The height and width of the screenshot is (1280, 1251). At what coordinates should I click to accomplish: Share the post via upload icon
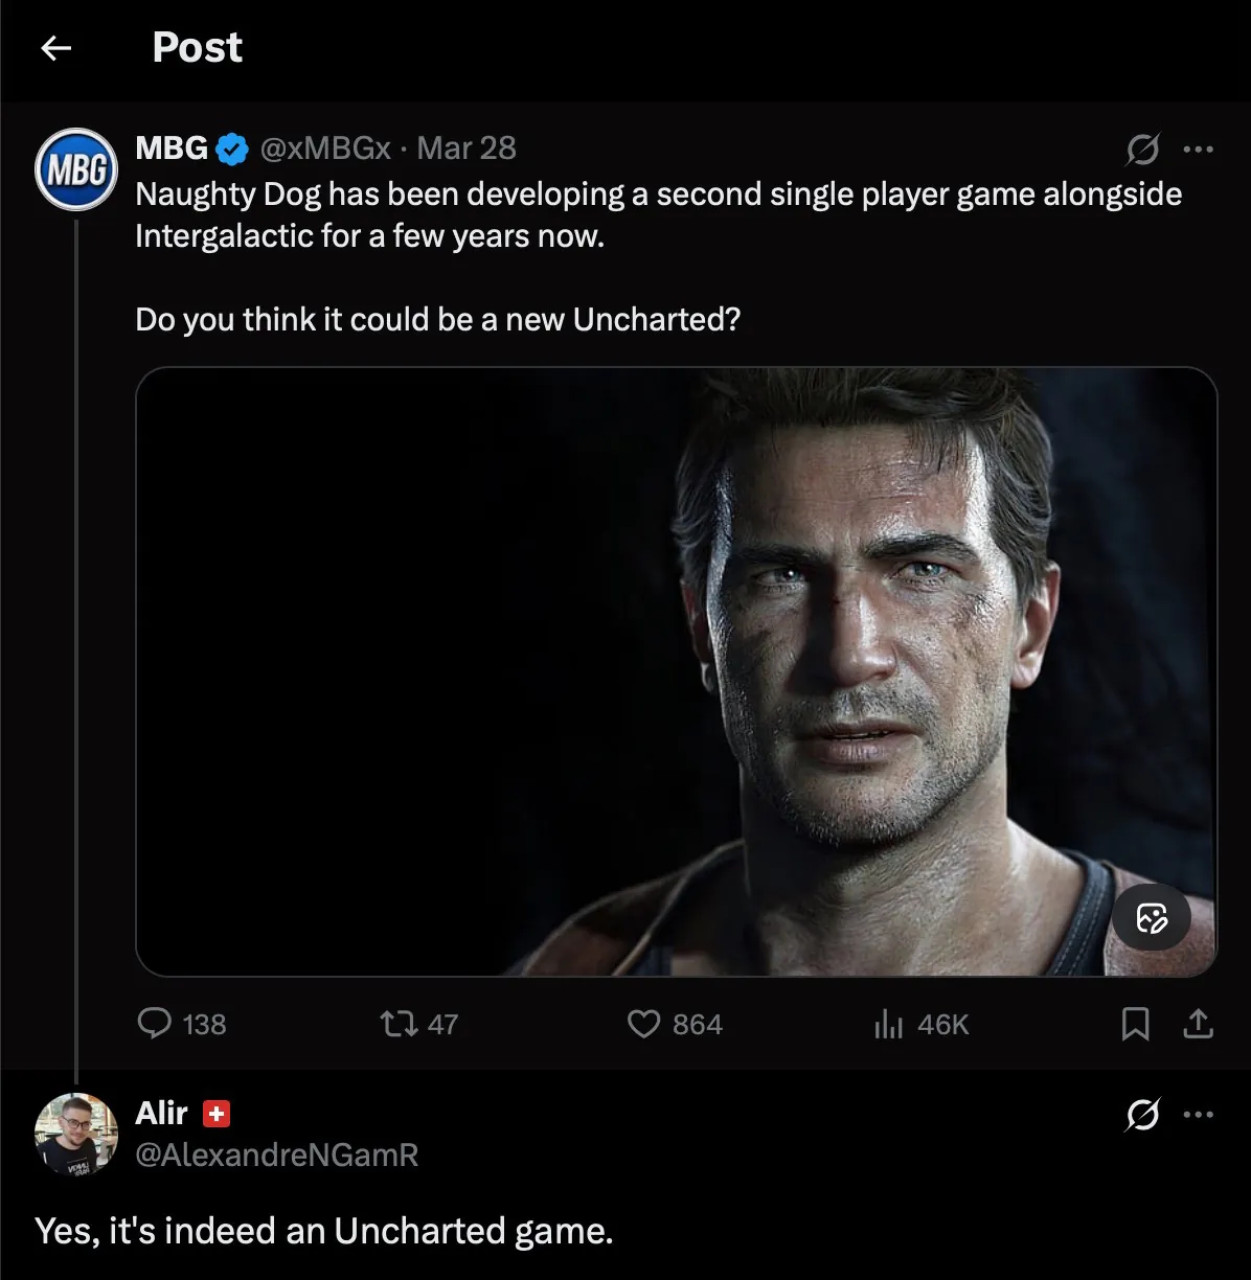(1197, 1023)
